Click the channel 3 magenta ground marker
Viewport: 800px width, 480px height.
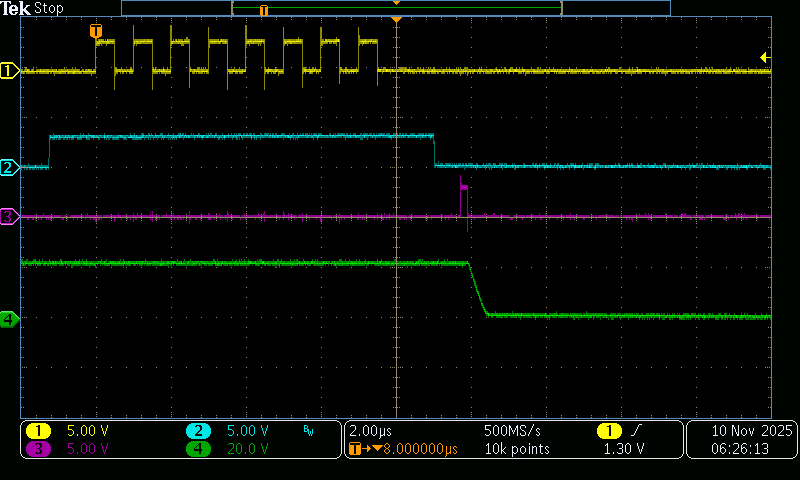(9, 216)
